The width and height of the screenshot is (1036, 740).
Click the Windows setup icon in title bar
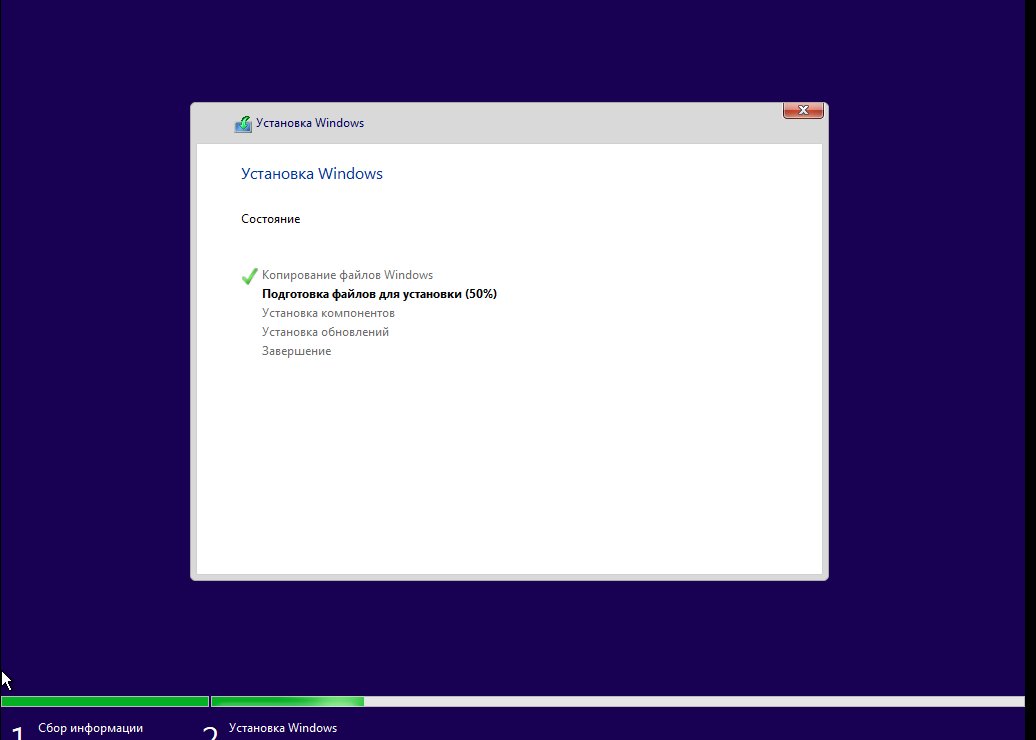(243, 124)
